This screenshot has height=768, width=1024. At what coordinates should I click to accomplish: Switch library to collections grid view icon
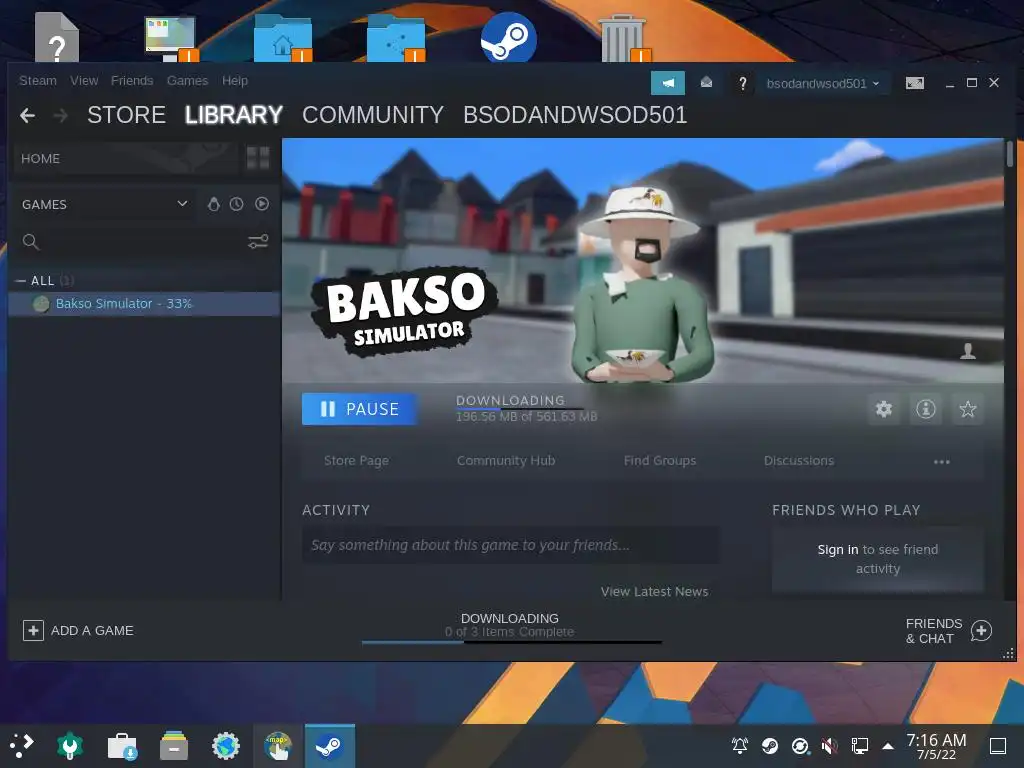pyautogui.click(x=258, y=158)
